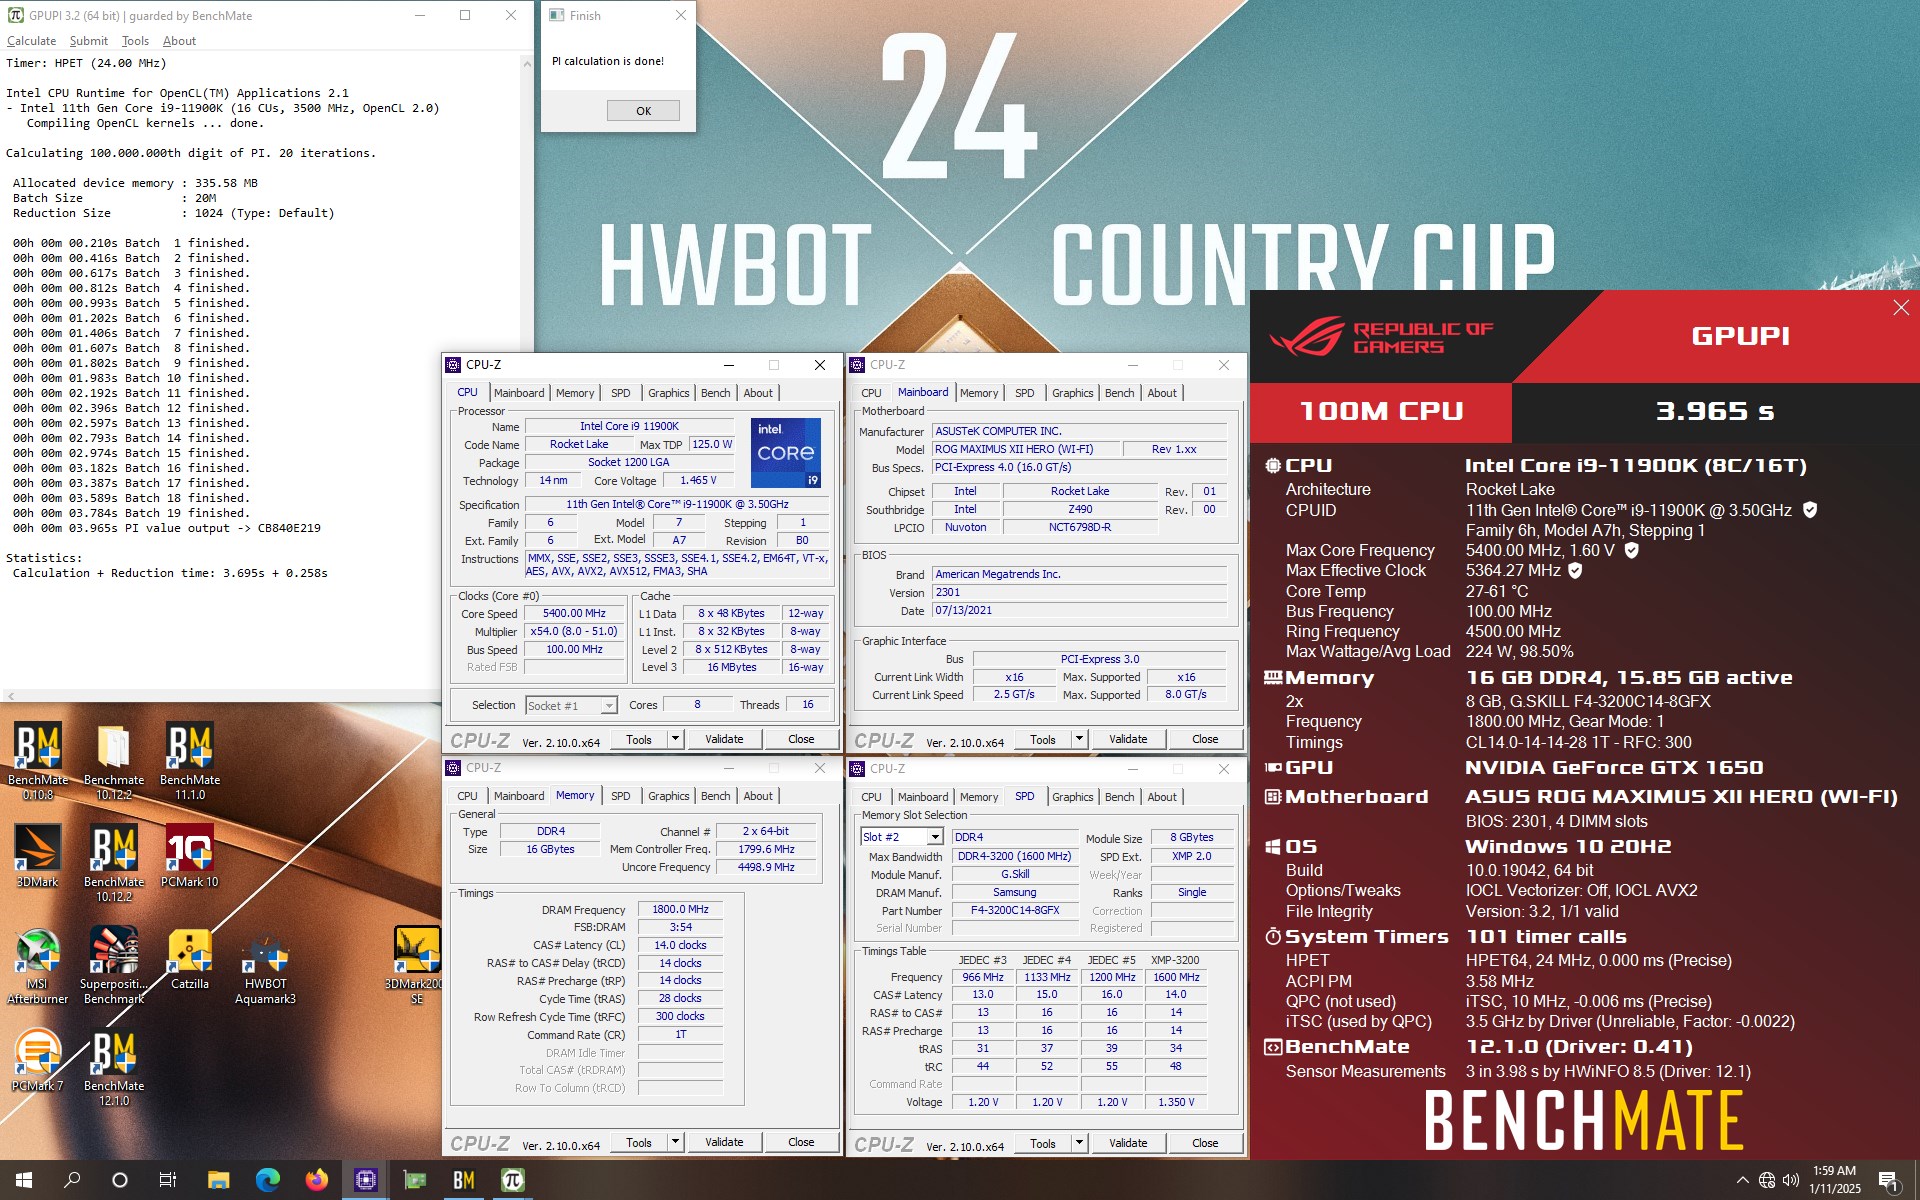
Task: Click Validate in the CPU tab window
Action: [724, 739]
